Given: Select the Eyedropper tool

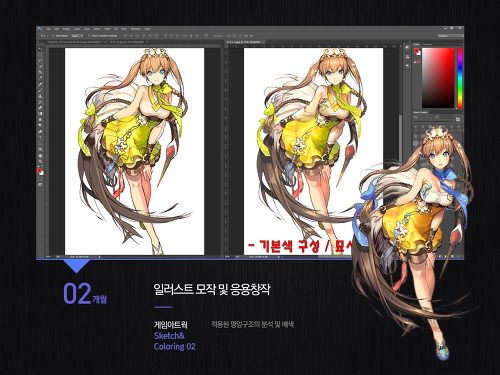Looking at the screenshot, I should (40, 77).
